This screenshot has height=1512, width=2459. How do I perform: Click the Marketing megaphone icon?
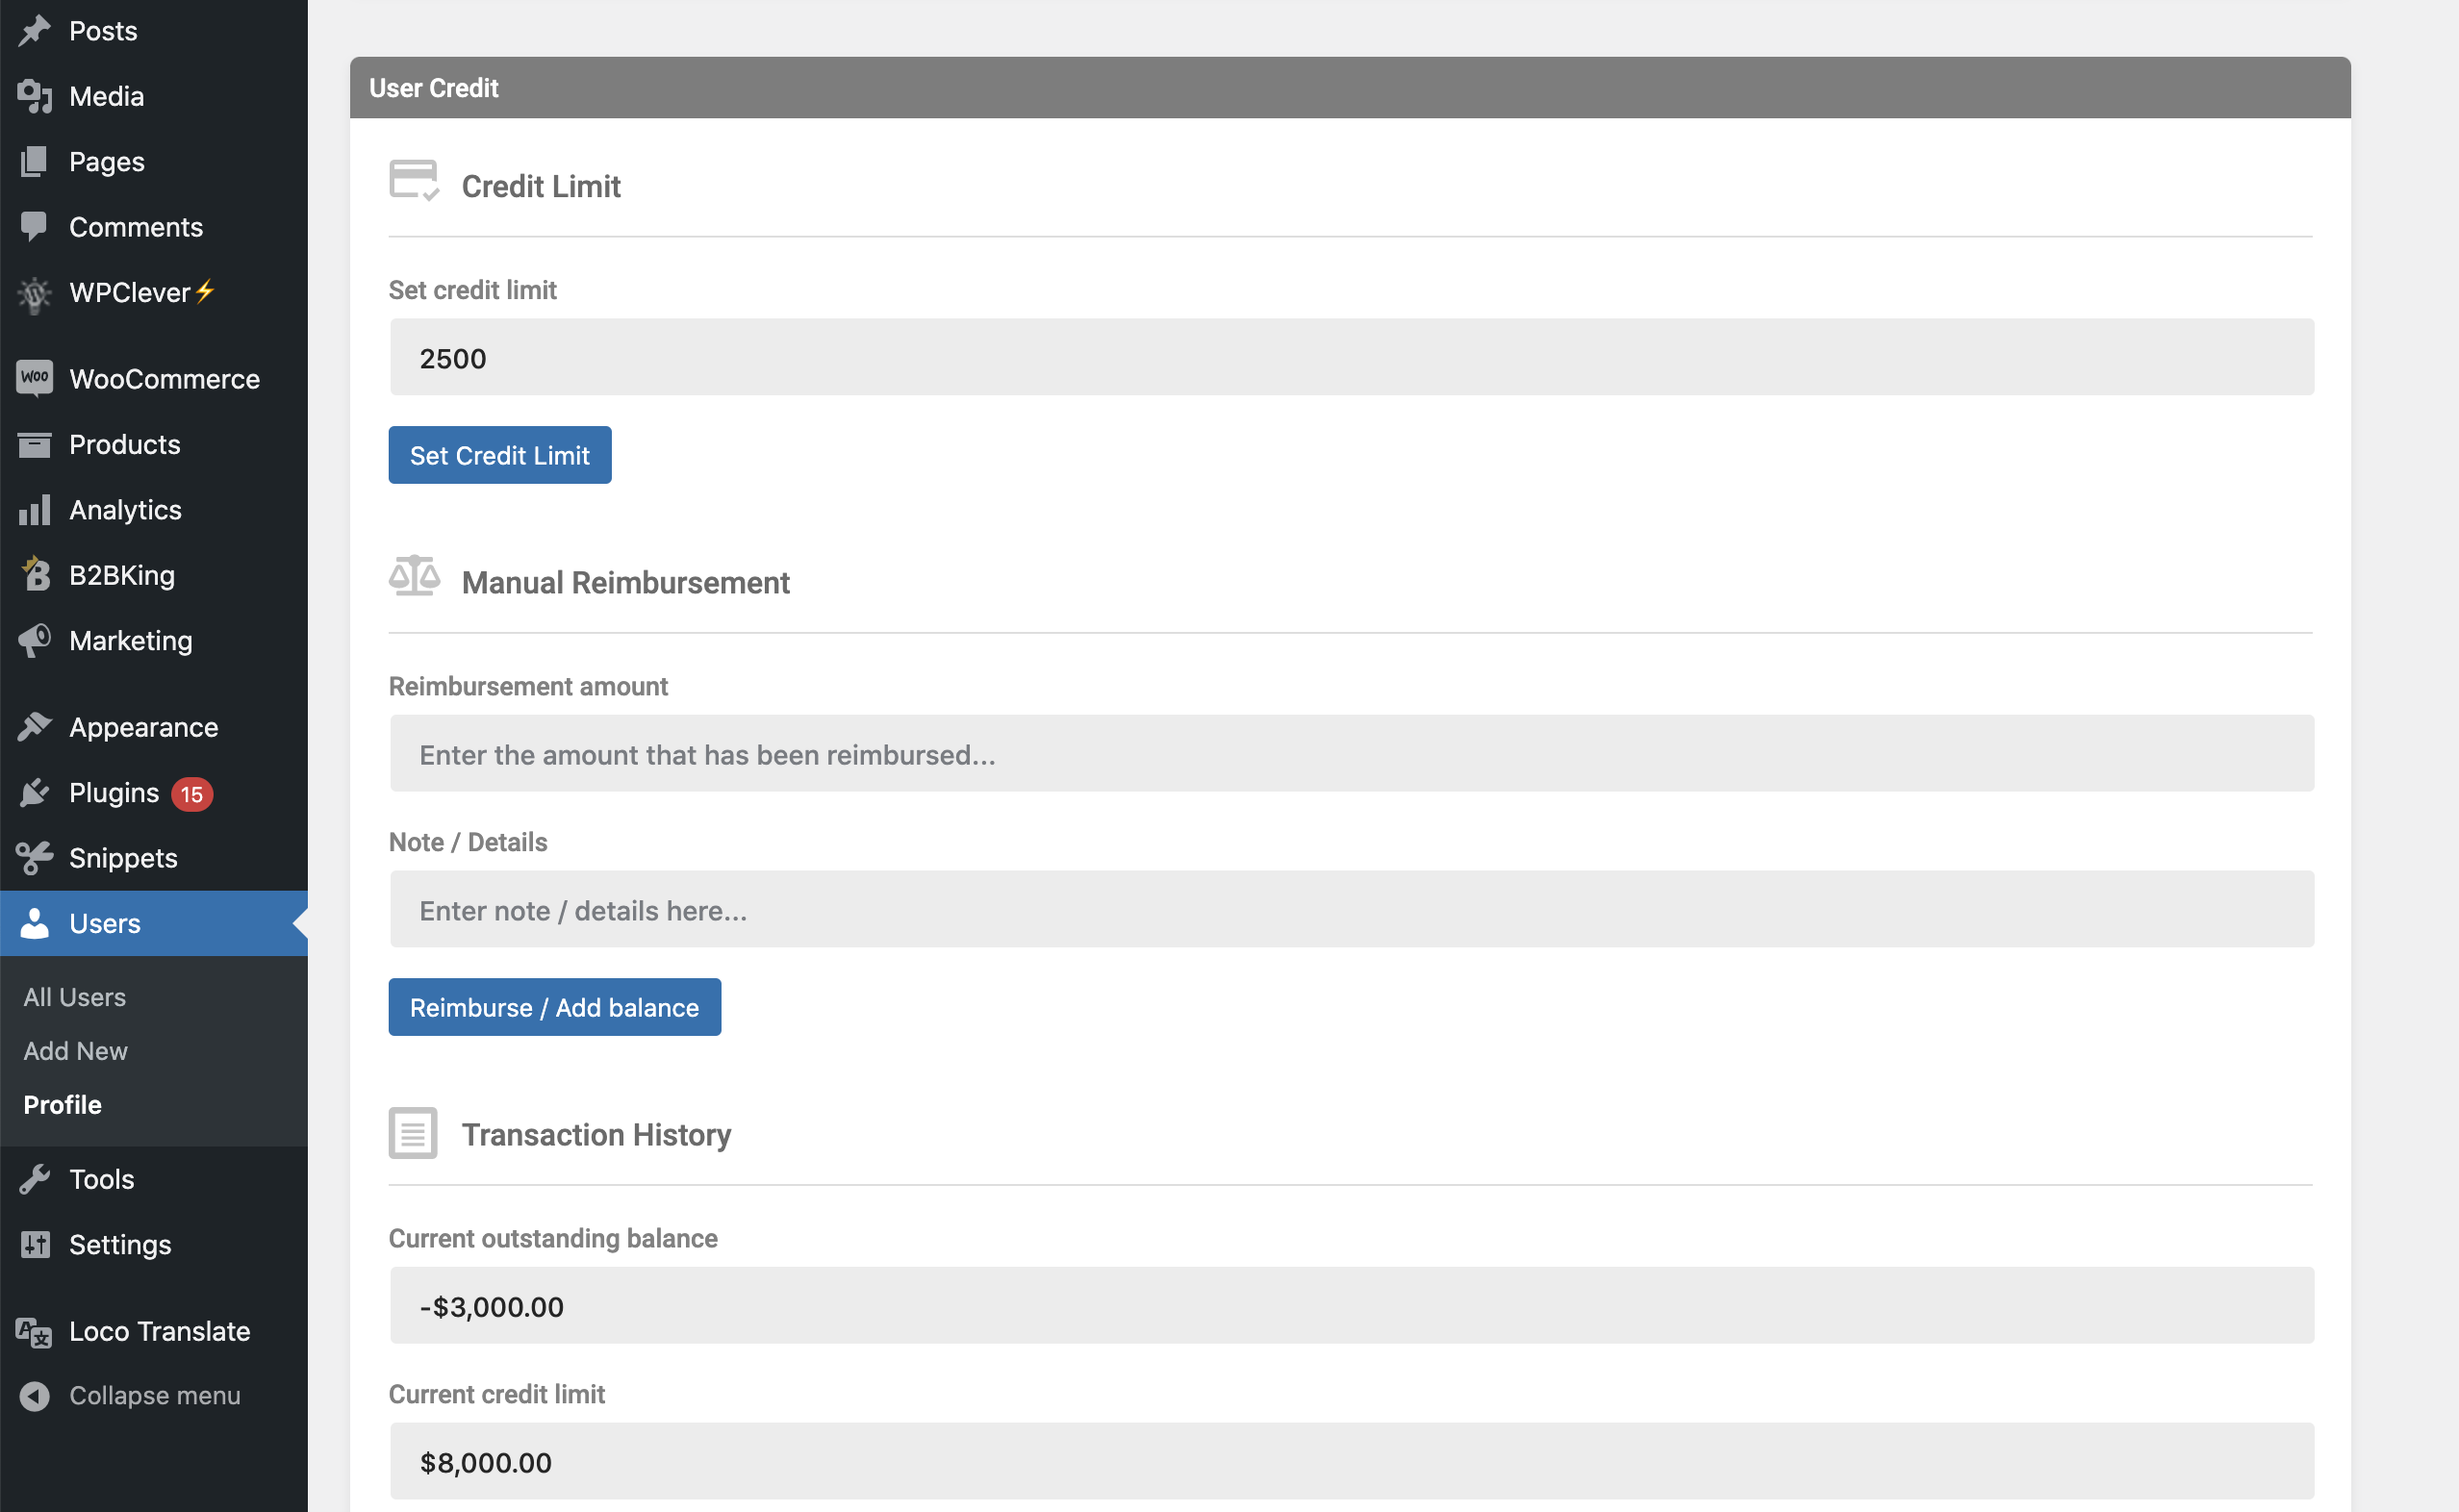pyautogui.click(x=35, y=640)
